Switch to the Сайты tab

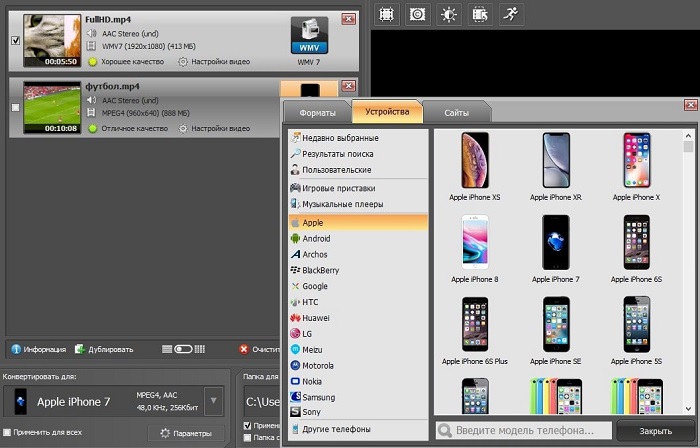456,113
